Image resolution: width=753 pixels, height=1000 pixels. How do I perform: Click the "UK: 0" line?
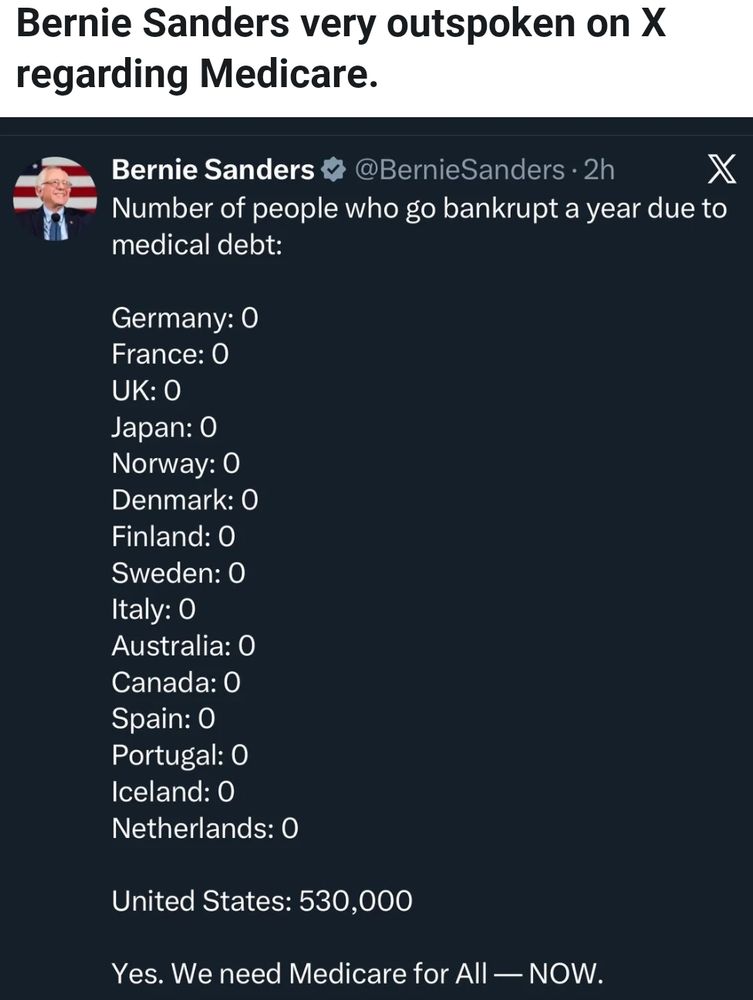pos(146,391)
